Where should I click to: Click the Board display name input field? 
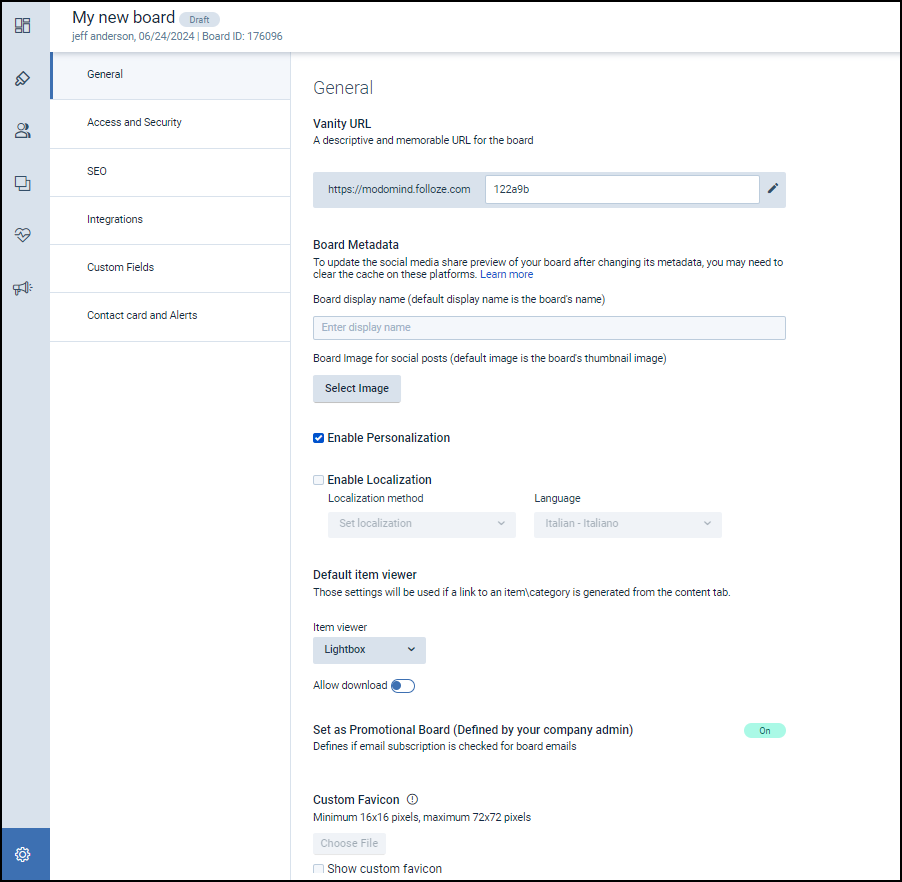(549, 328)
